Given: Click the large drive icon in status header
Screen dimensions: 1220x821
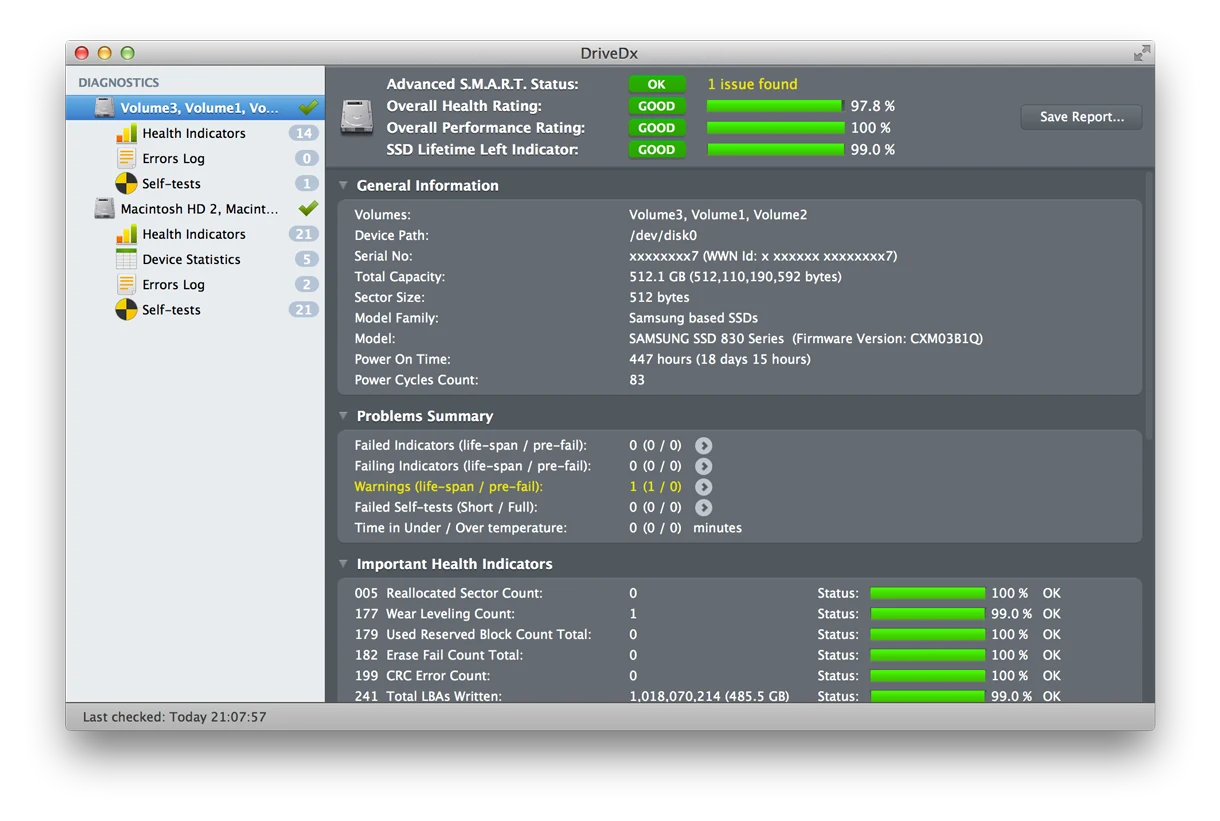Looking at the screenshot, I should coord(357,117).
